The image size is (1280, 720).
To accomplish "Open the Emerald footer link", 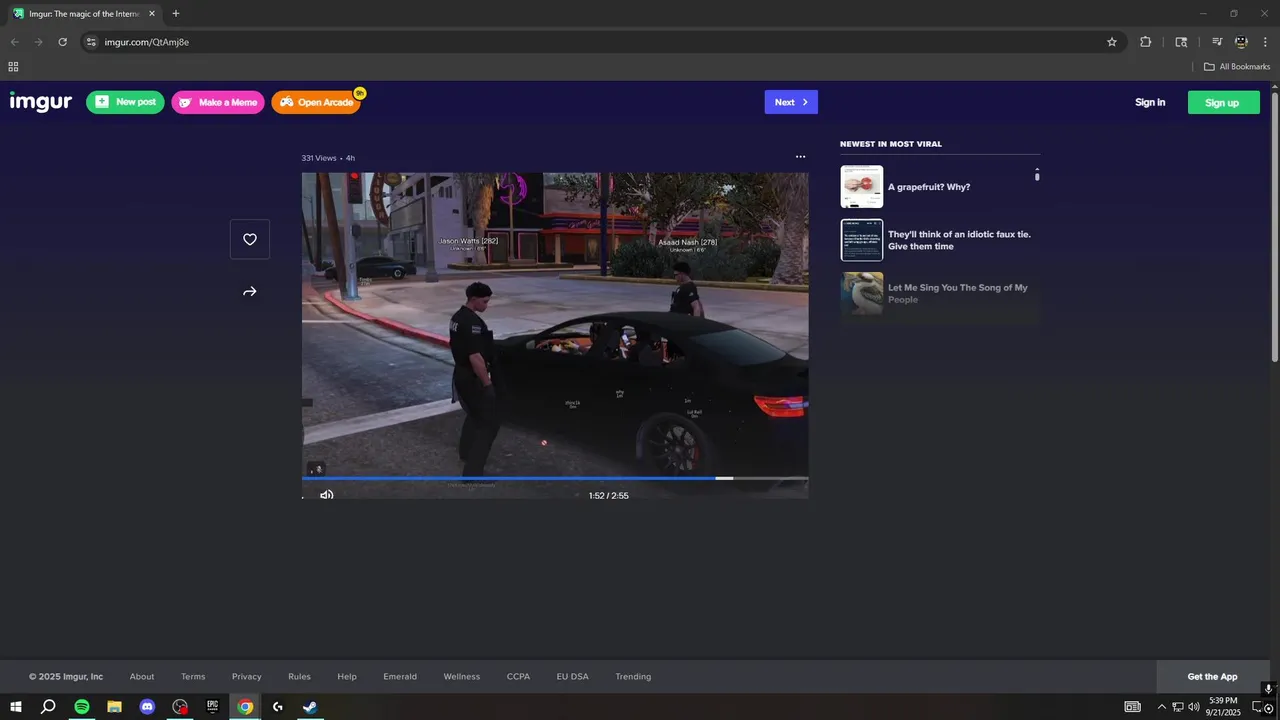I will (400, 677).
